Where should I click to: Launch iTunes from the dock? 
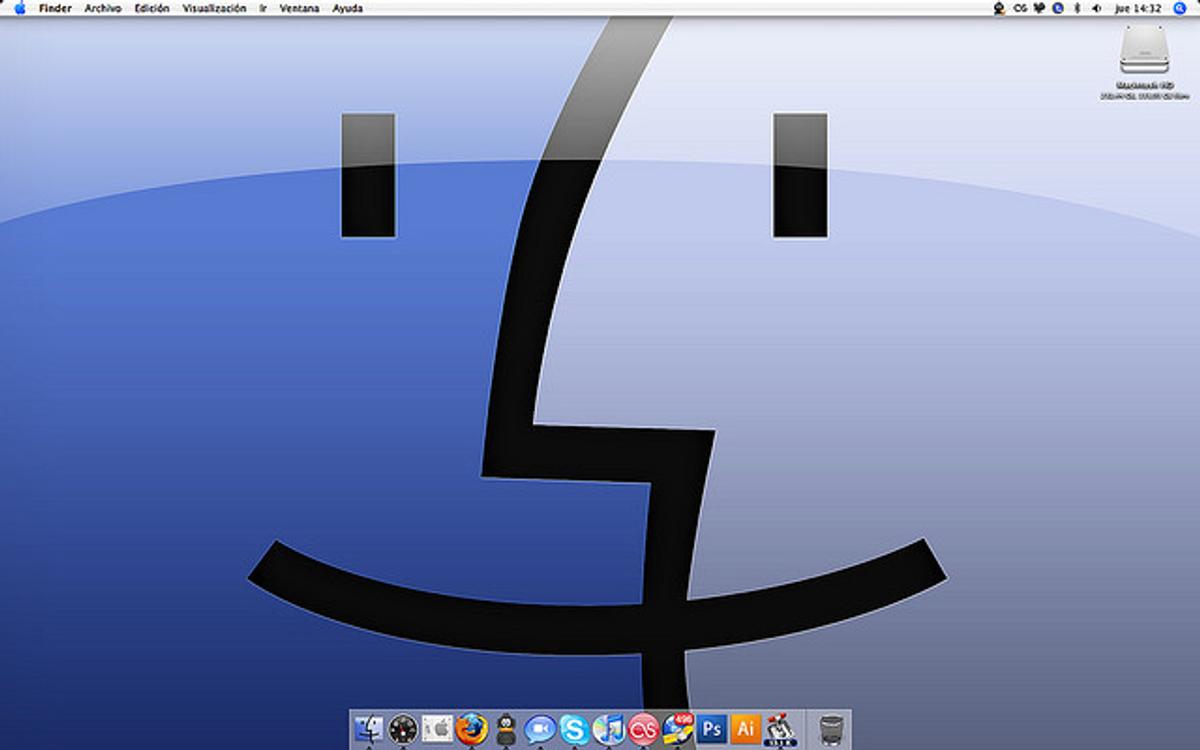point(607,730)
